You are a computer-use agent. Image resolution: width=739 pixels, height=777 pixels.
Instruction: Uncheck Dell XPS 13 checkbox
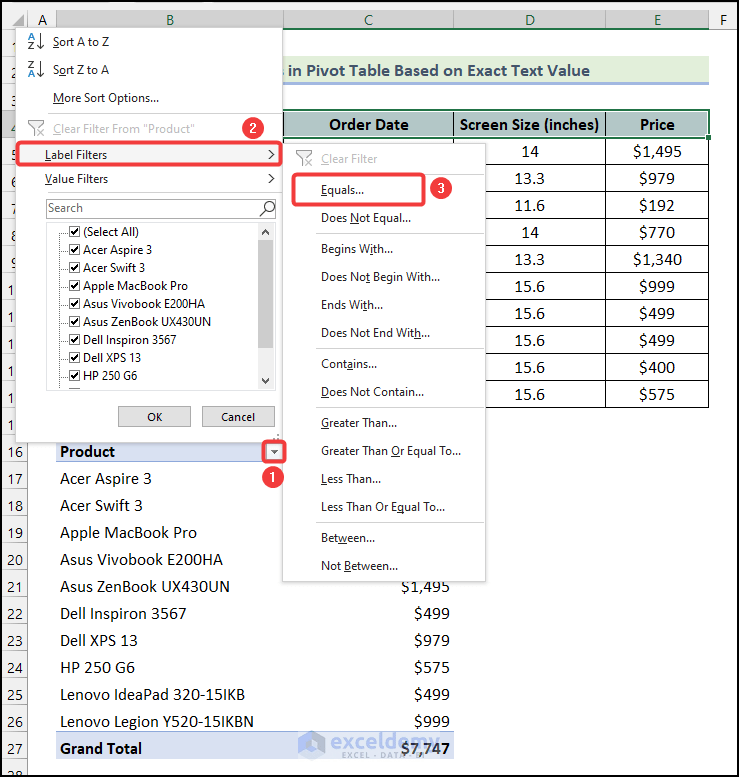pyautogui.click(x=74, y=357)
